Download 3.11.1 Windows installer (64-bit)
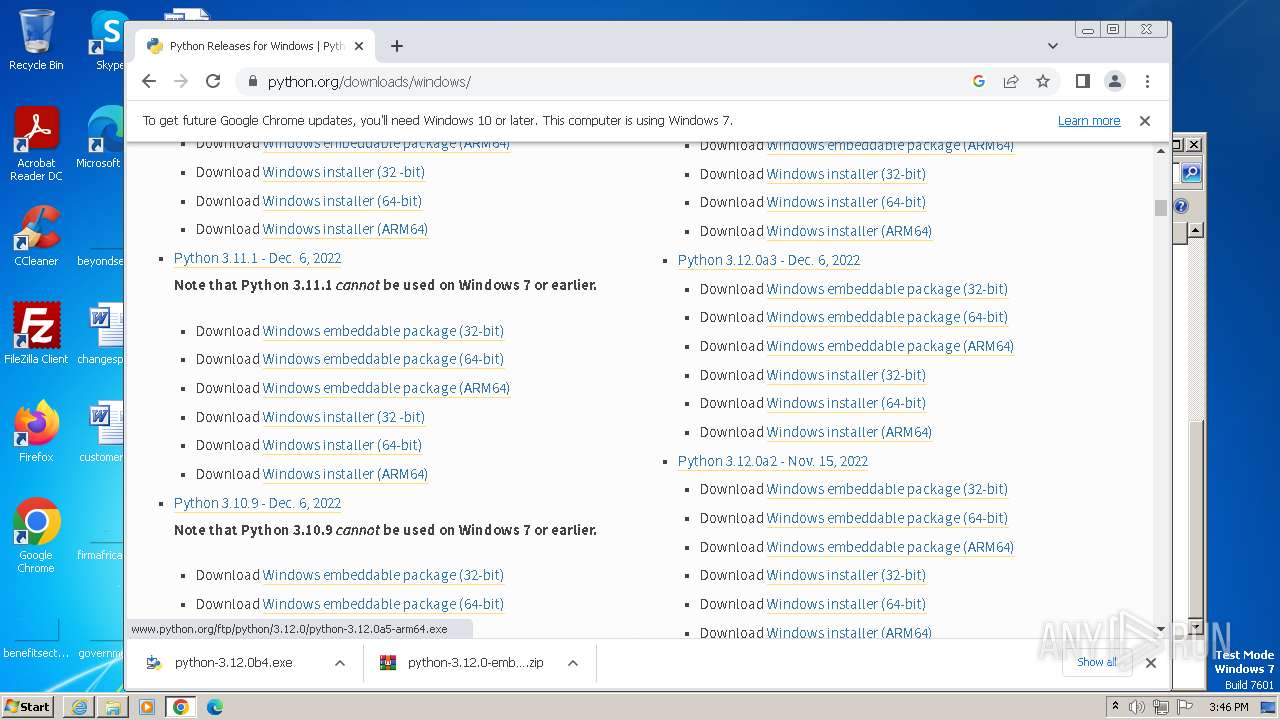This screenshot has height=720, width=1280. (x=342, y=445)
